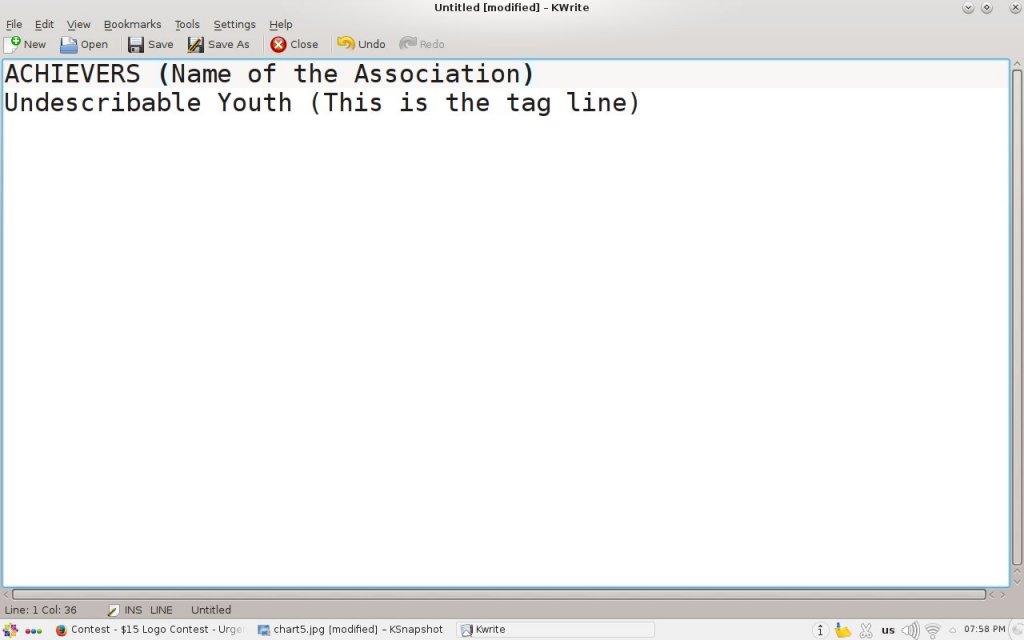Image resolution: width=1024 pixels, height=640 pixels.
Task: Toggle LINE selection mode in status bar
Action: [161, 610]
